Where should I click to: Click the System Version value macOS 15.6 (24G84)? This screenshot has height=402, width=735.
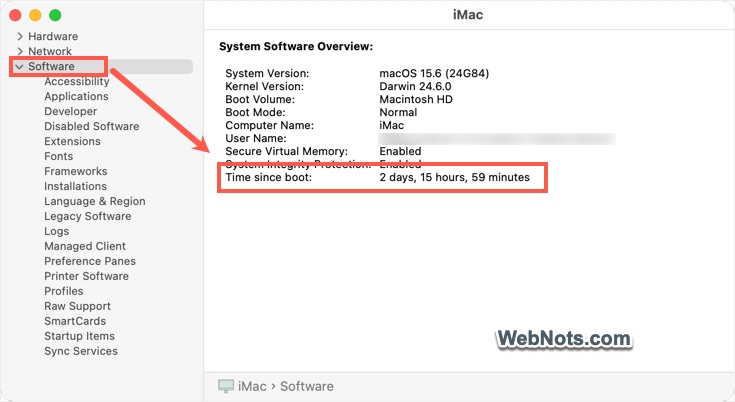click(434, 73)
